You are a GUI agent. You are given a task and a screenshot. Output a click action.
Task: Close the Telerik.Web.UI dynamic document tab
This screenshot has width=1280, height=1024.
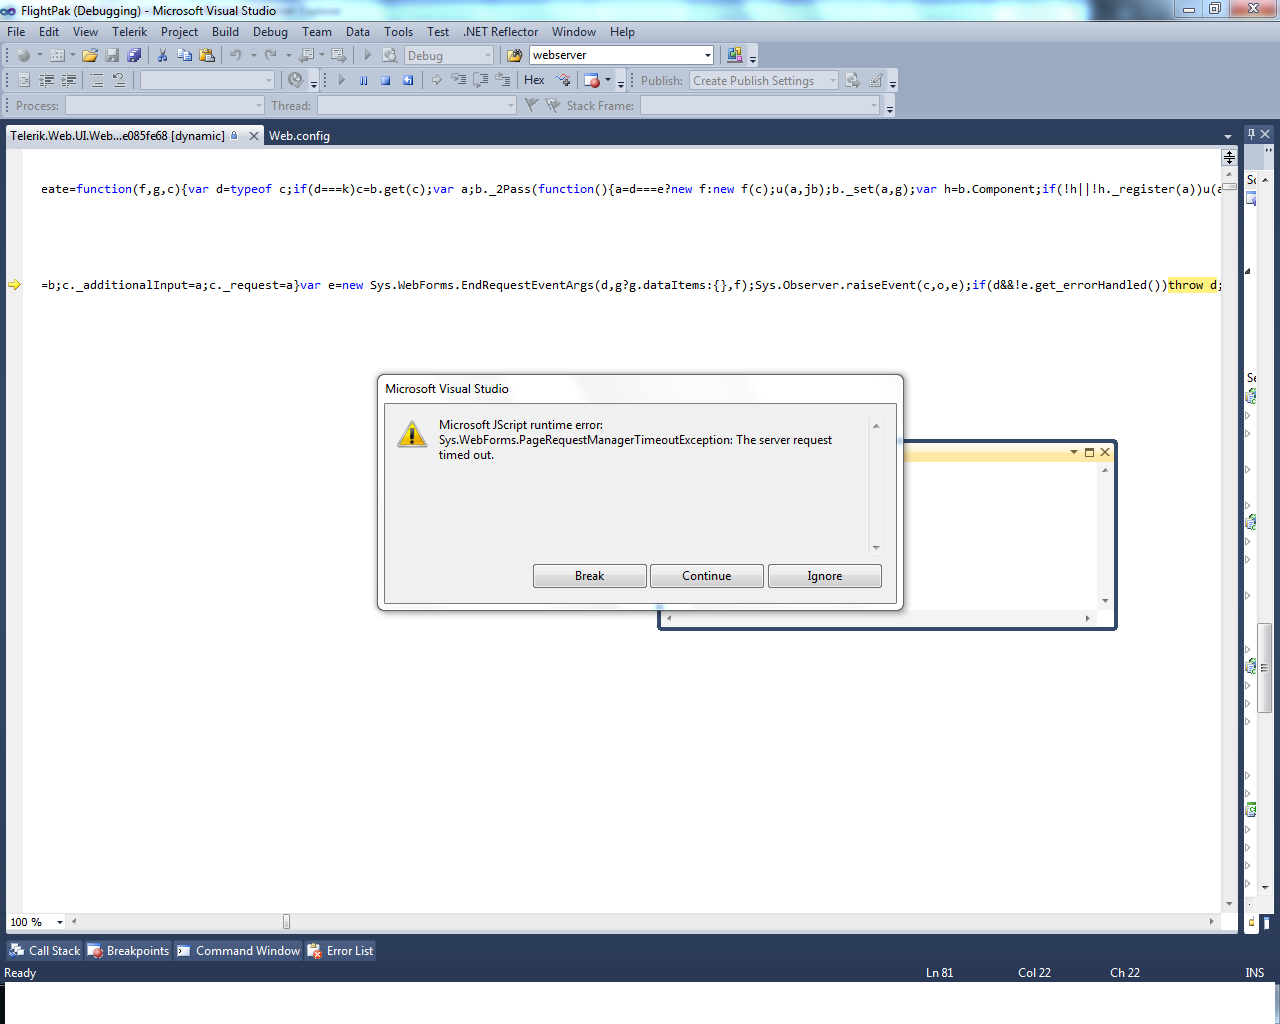click(x=254, y=136)
